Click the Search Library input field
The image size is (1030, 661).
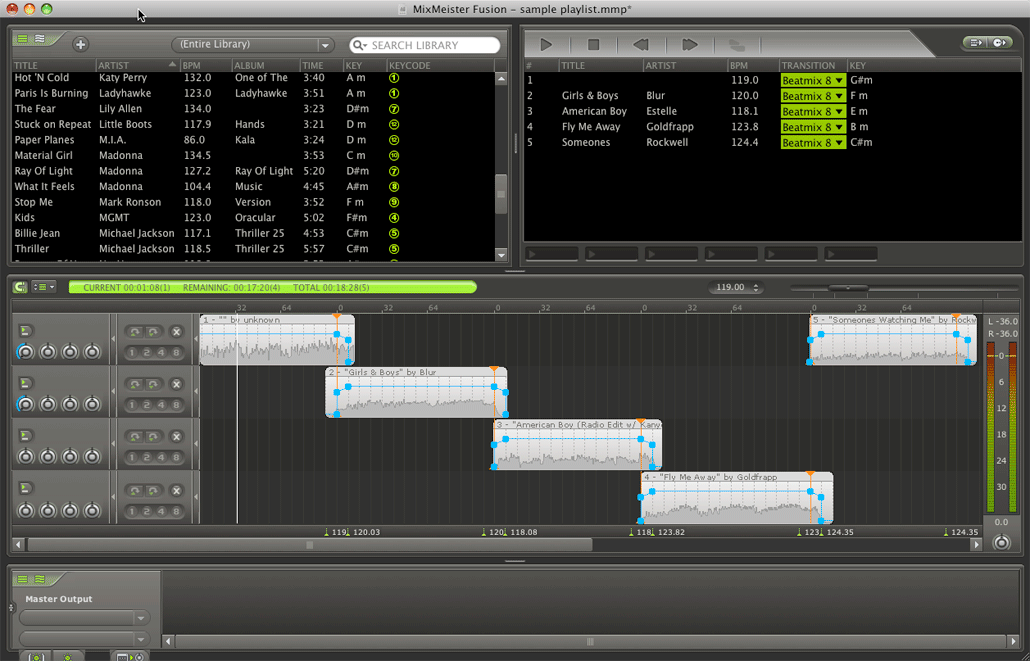point(432,45)
